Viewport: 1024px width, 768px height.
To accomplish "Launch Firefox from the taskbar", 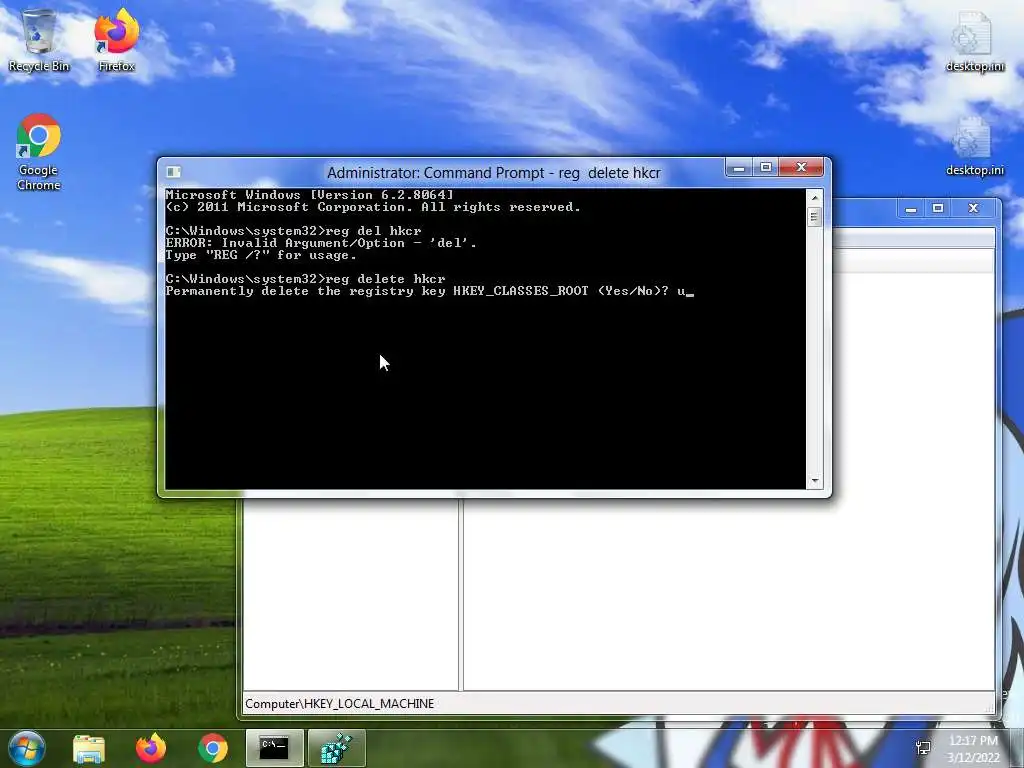I will click(151, 748).
